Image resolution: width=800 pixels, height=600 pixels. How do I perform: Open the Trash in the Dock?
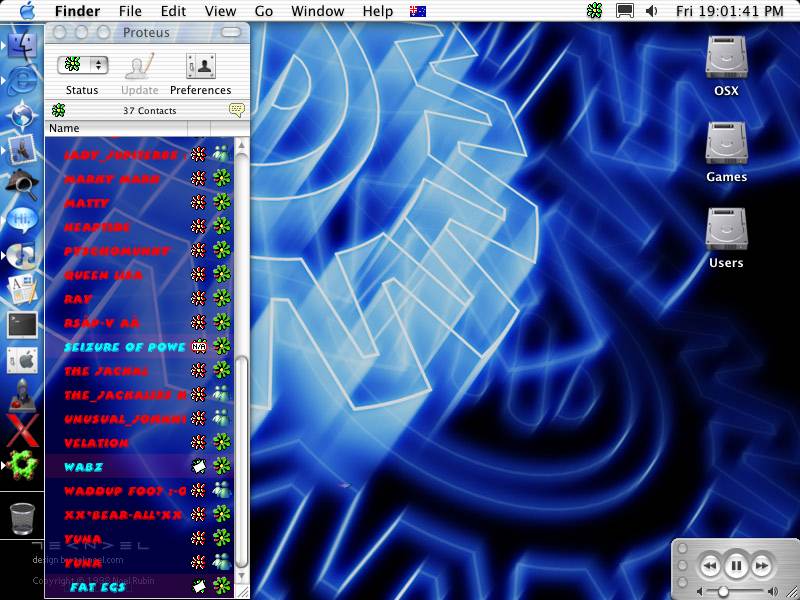click(22, 518)
